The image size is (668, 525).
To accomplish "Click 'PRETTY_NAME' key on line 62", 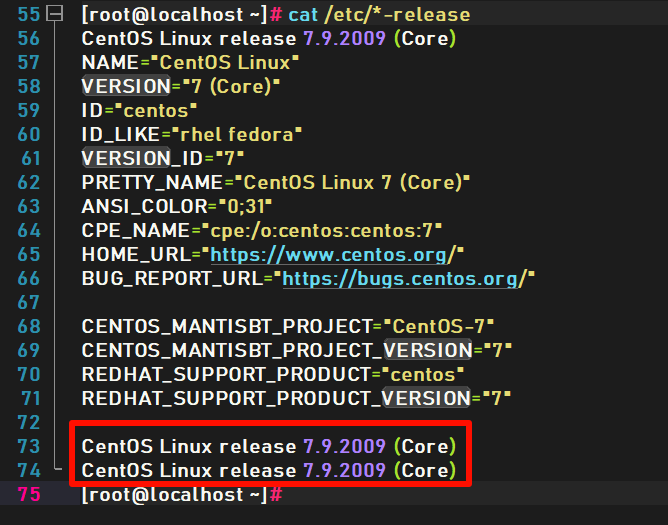I will pos(152,182).
